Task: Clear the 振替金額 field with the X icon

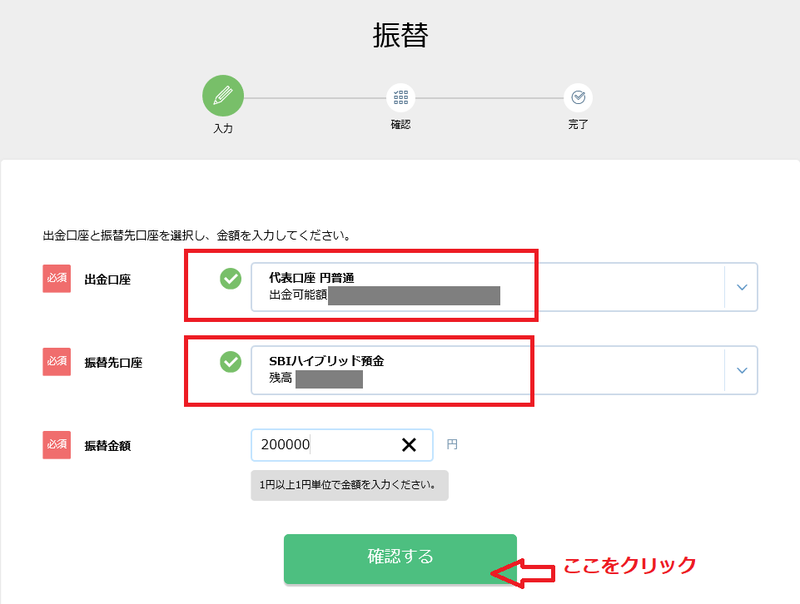Action: pyautogui.click(x=409, y=445)
